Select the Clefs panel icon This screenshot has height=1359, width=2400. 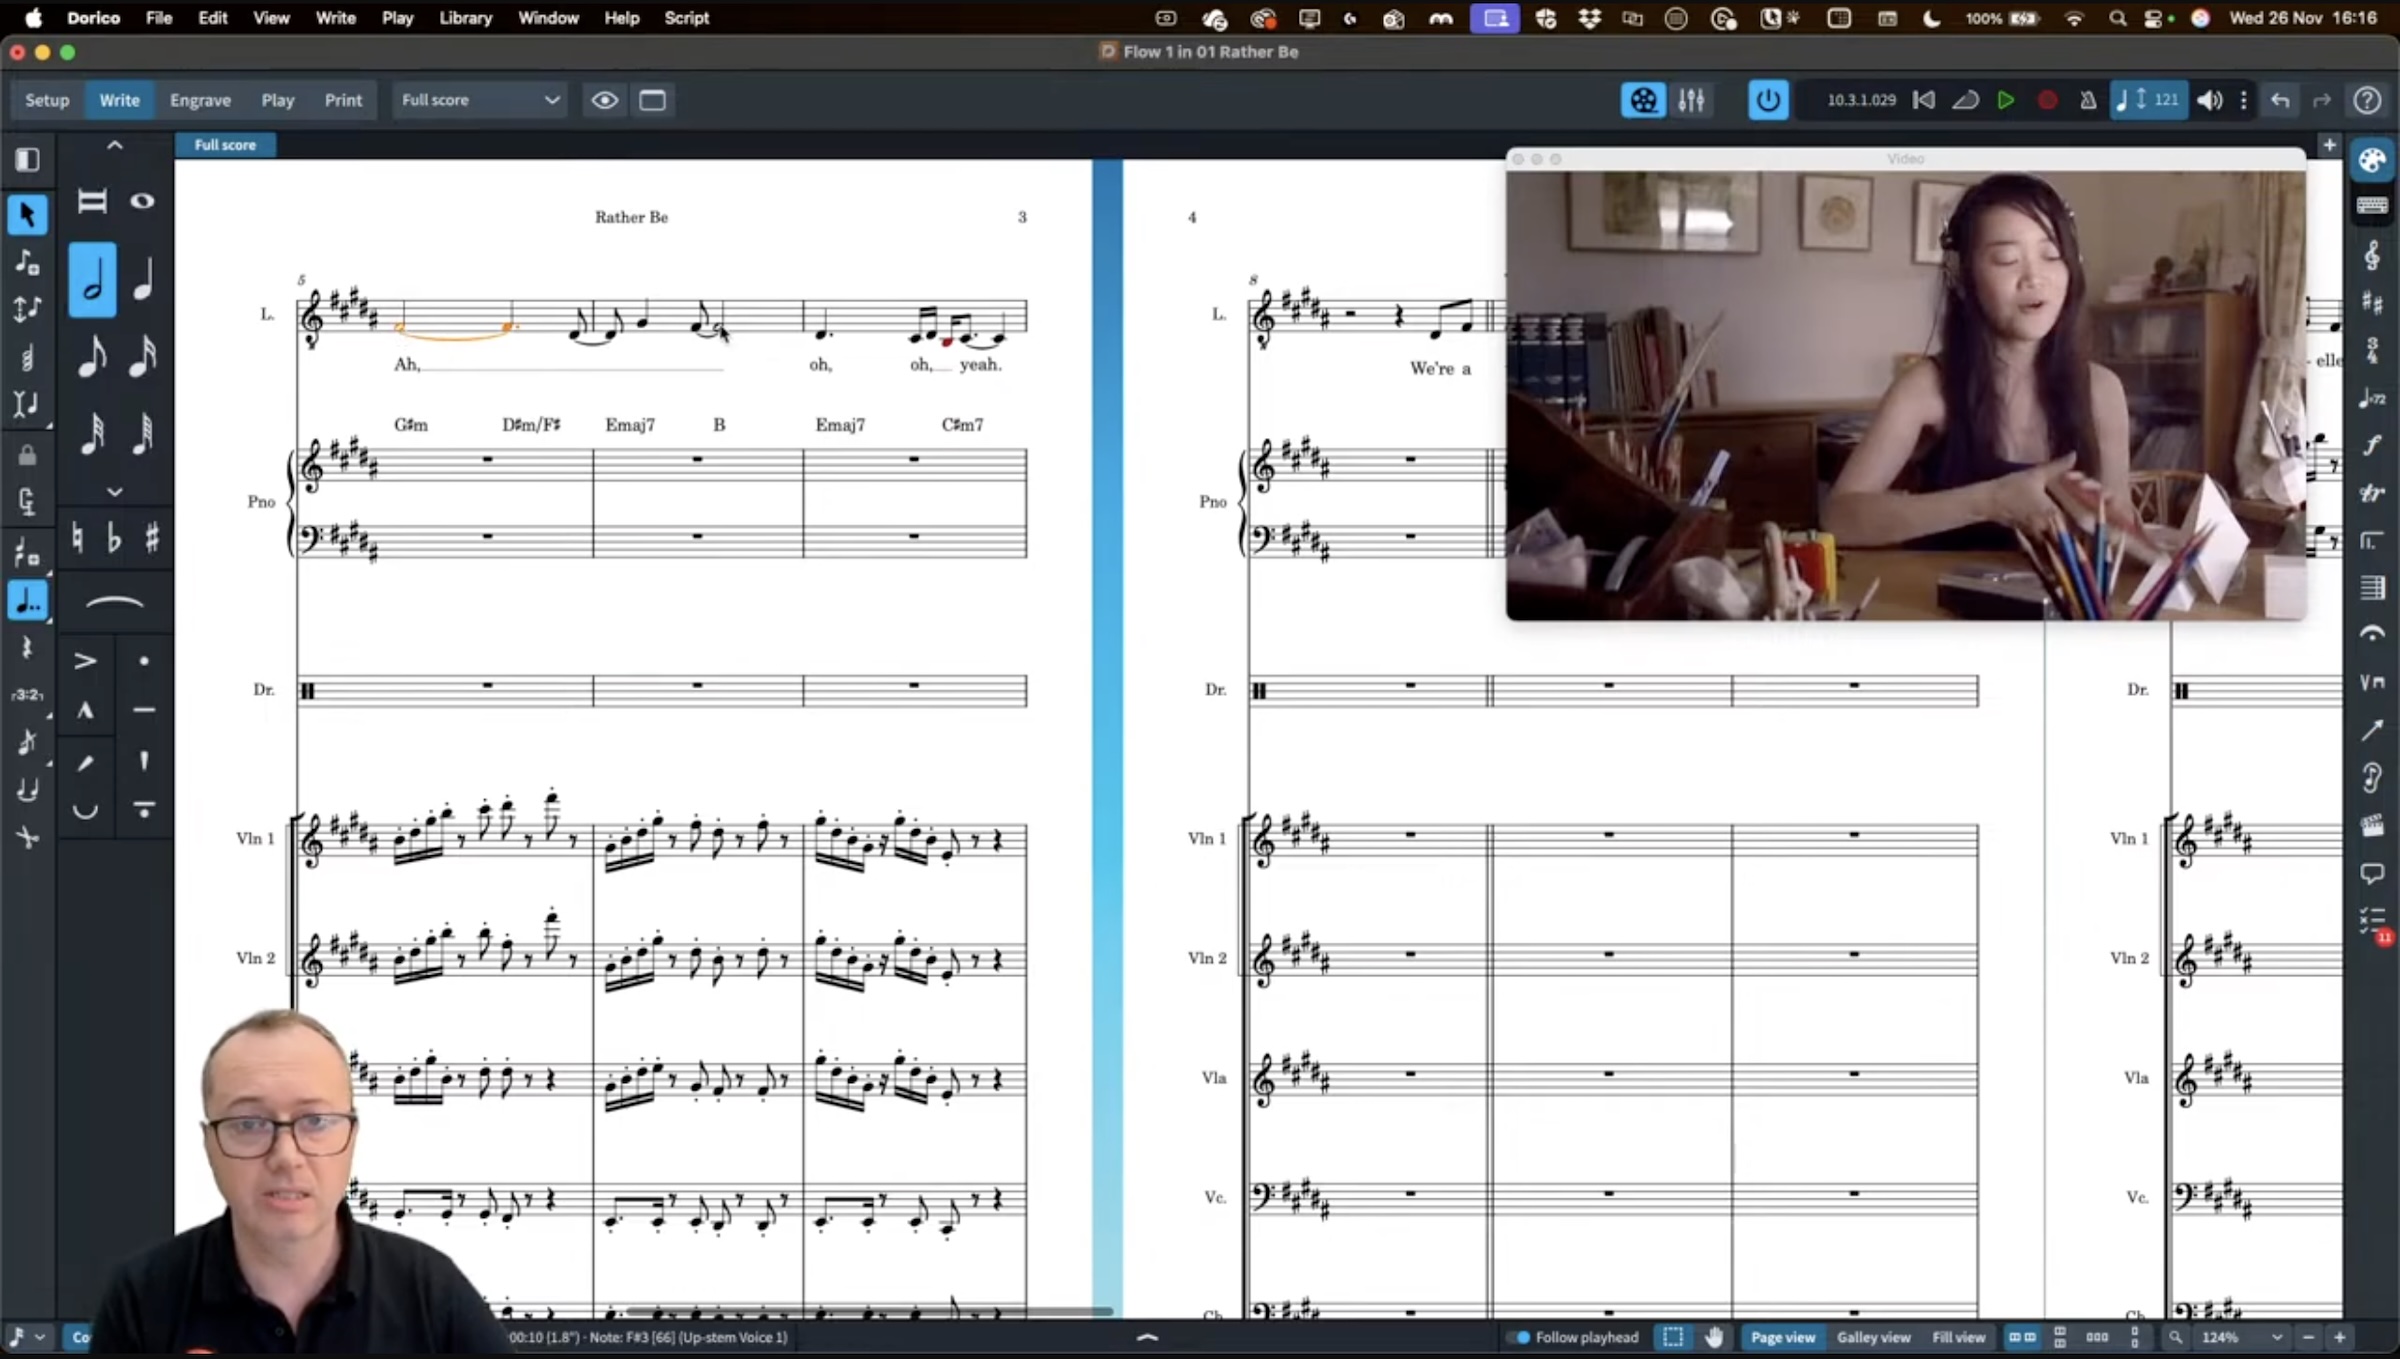coord(2372,256)
